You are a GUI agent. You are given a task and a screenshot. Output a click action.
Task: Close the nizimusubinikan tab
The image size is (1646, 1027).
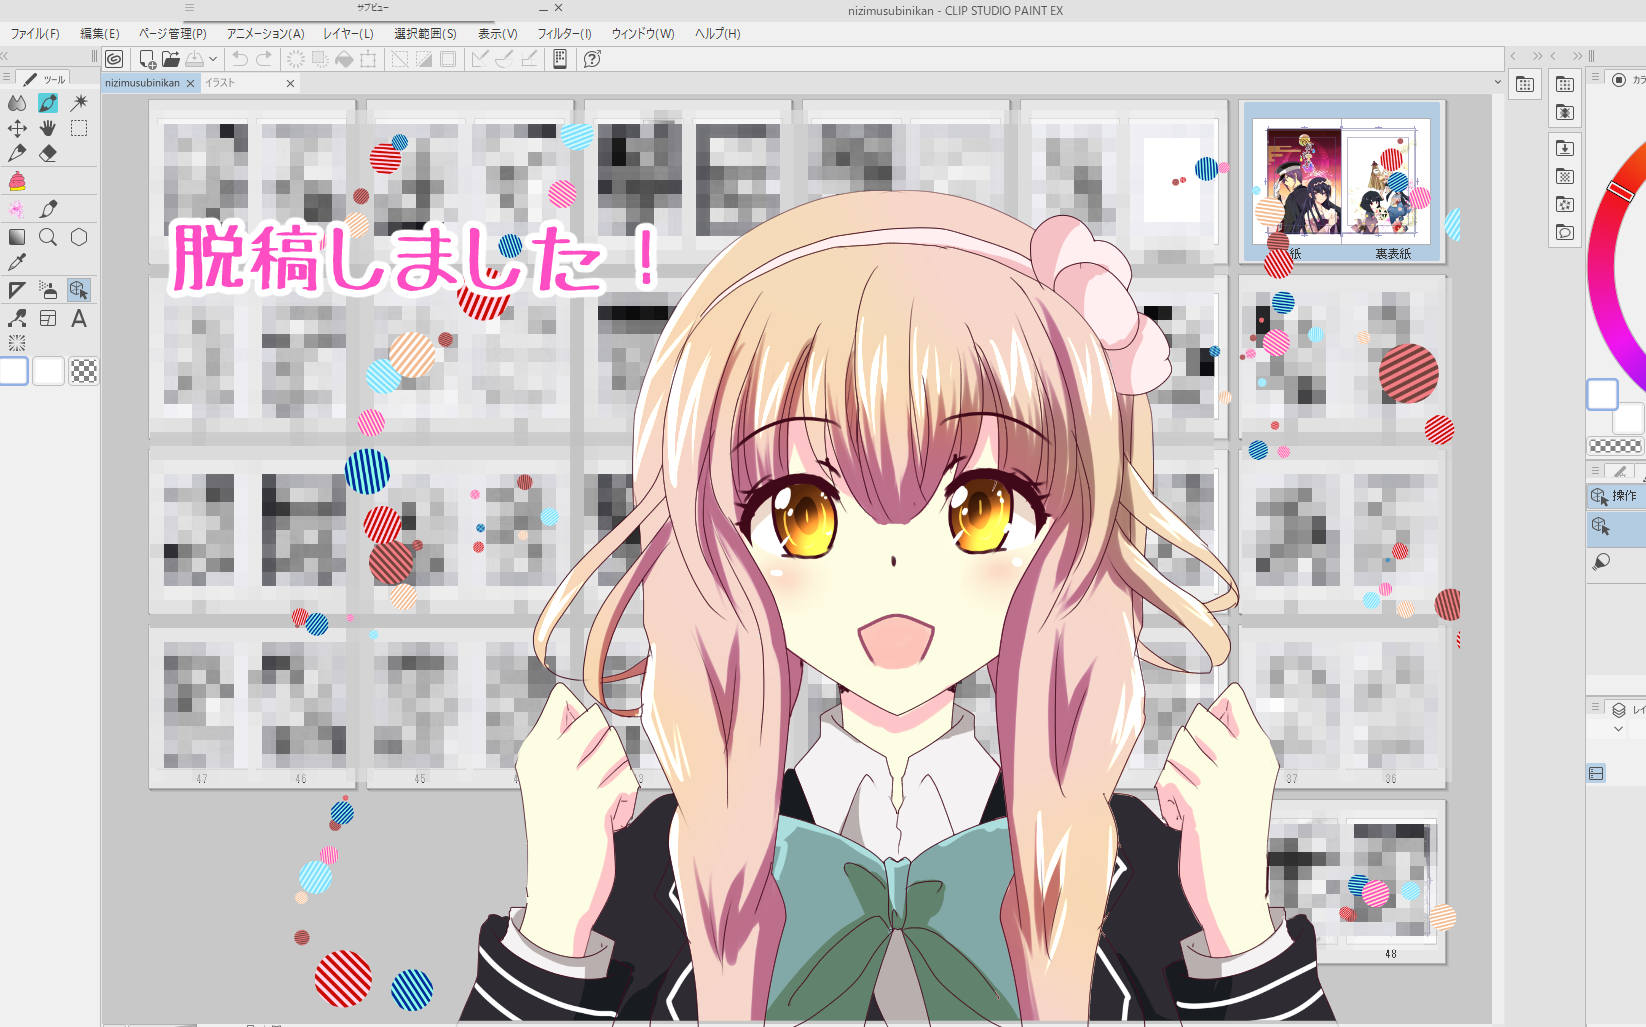click(x=190, y=83)
